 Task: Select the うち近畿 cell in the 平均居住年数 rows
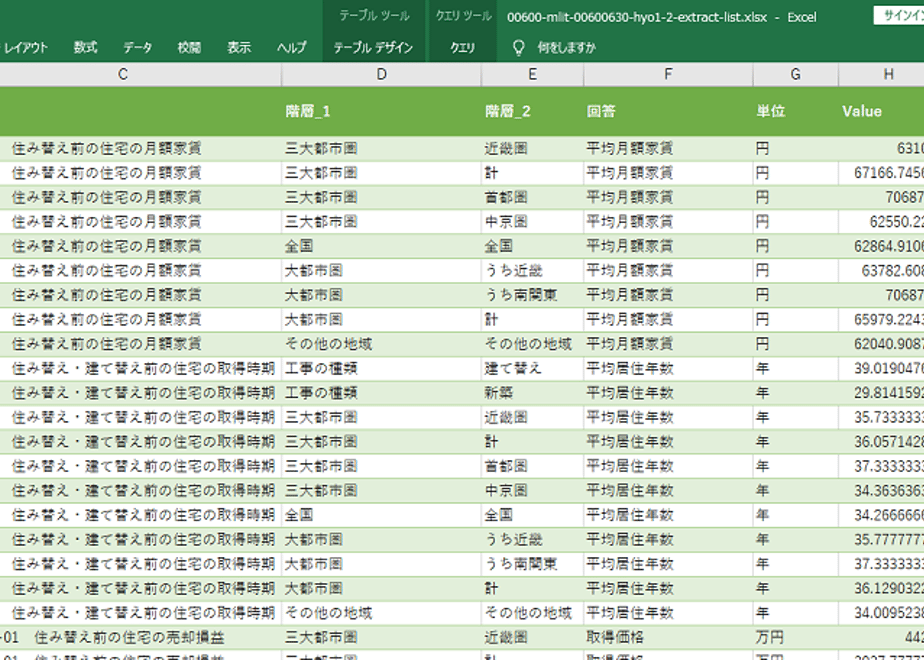point(532,540)
